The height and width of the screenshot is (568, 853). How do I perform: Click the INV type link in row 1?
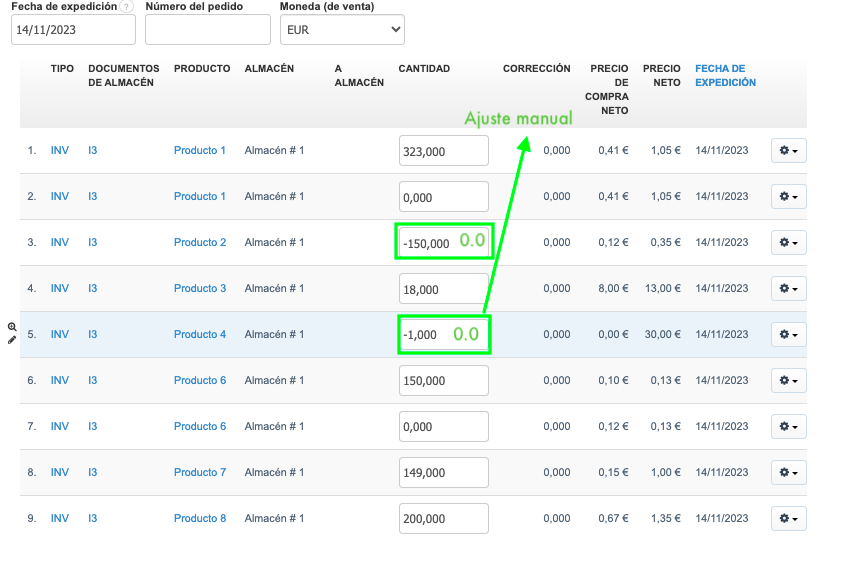pos(60,151)
